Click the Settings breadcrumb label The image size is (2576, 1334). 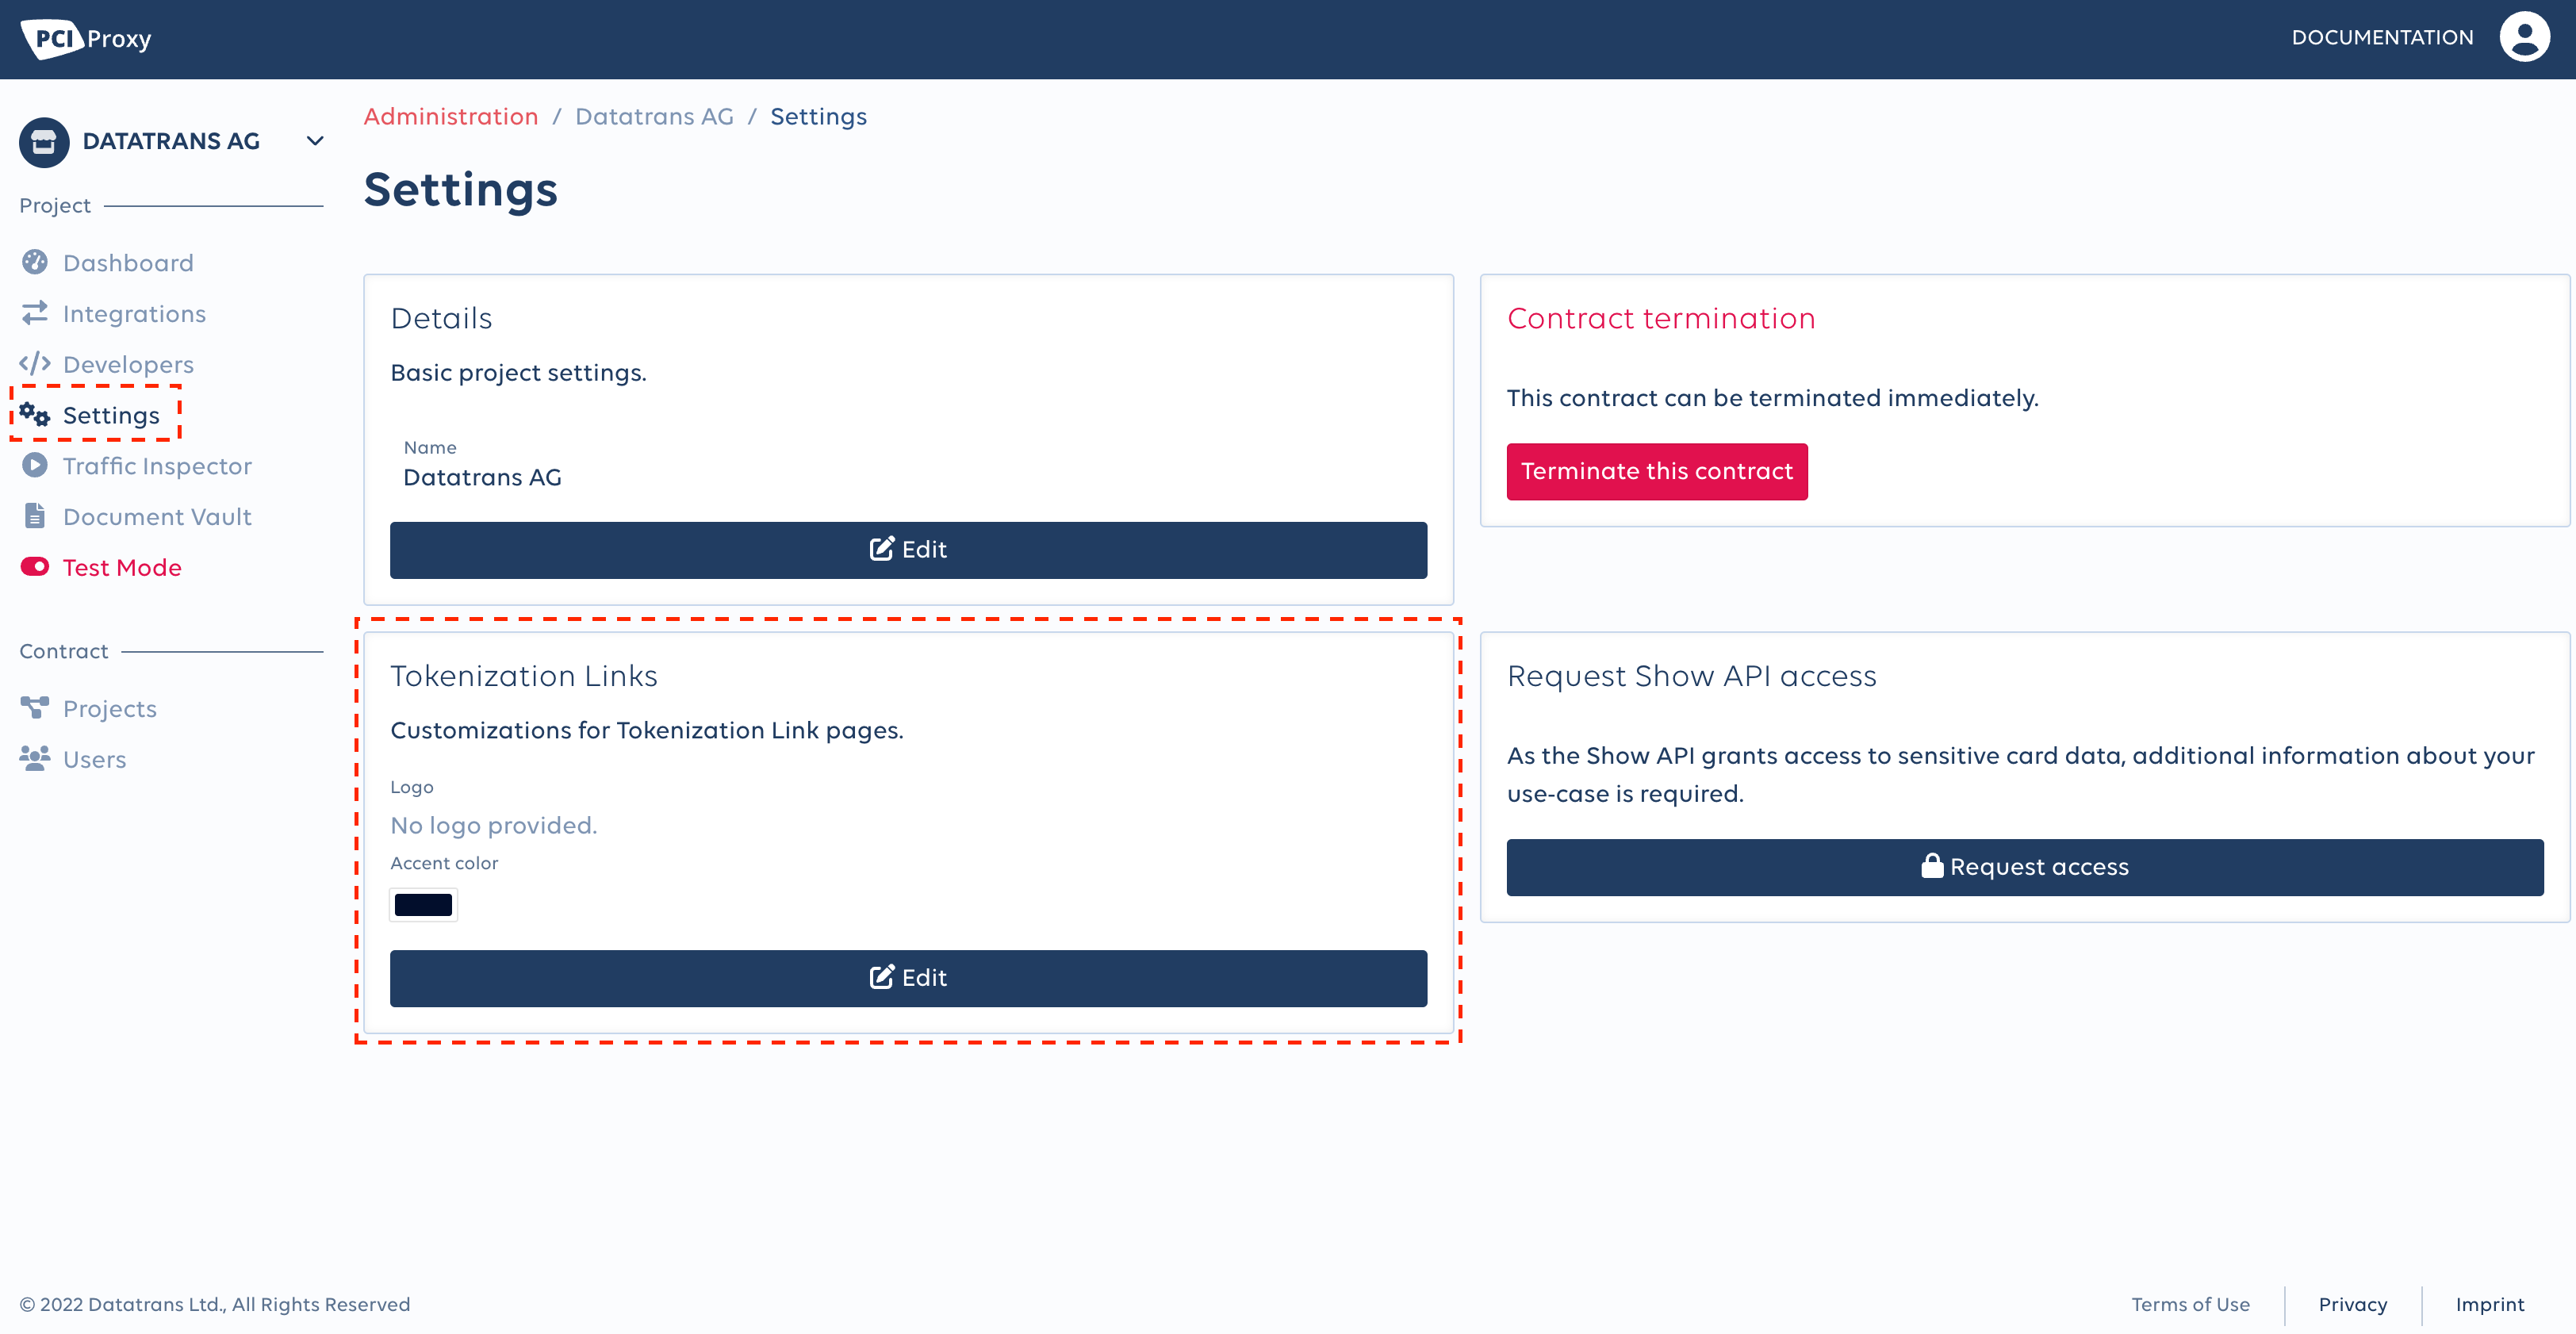point(818,116)
